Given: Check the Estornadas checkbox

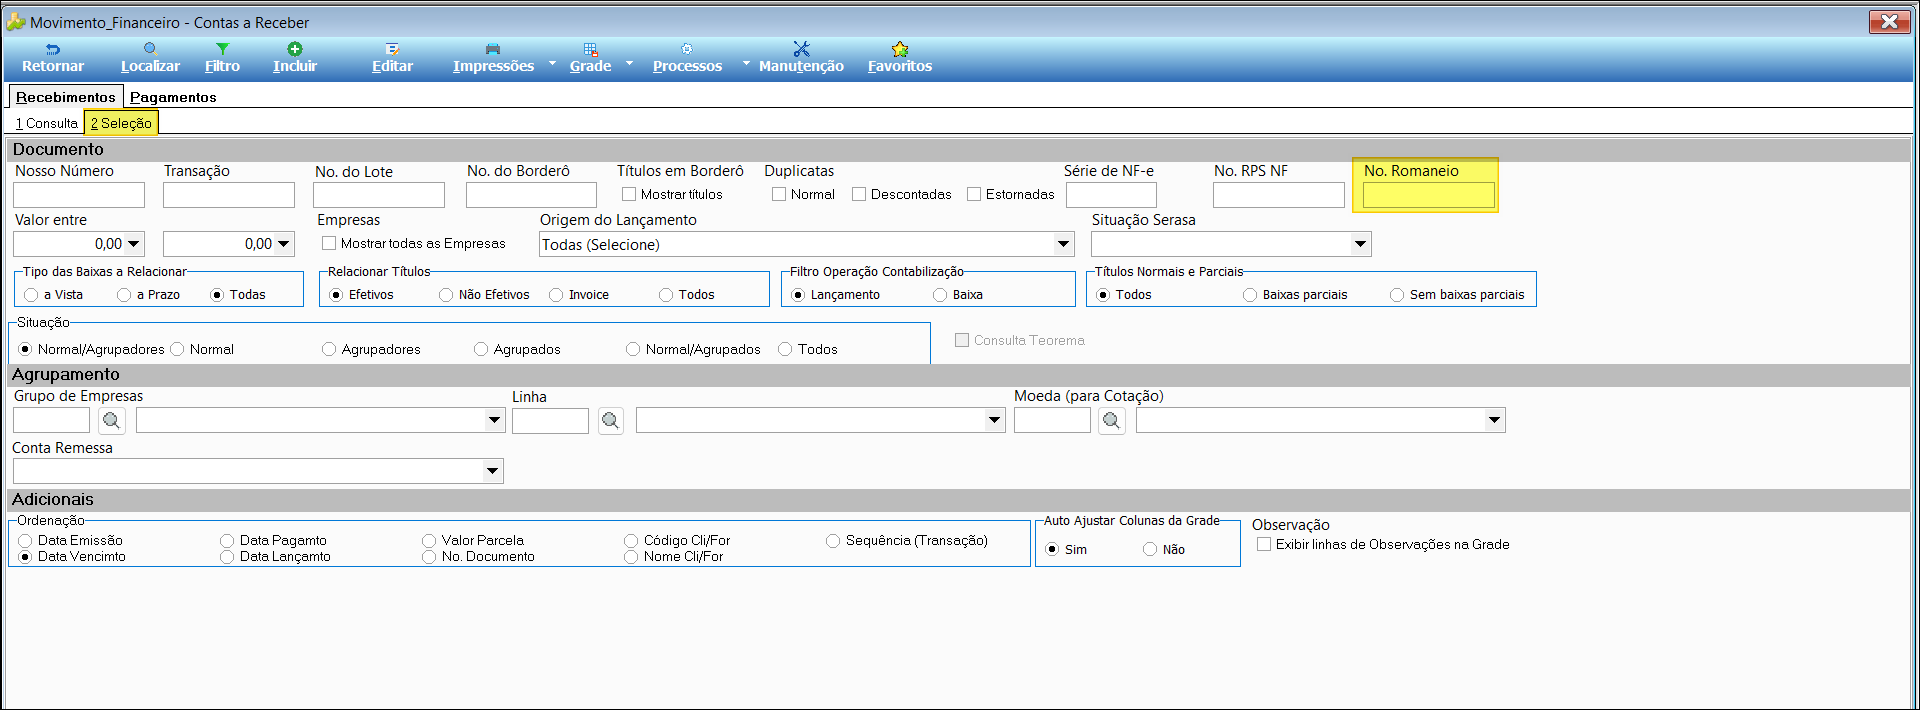Looking at the screenshot, I should click(x=974, y=194).
